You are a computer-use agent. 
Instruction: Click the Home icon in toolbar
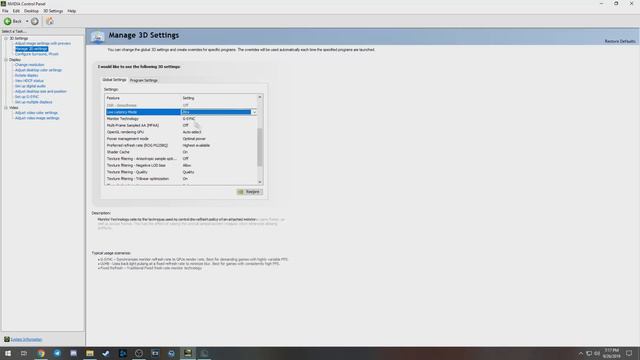click(50, 21)
